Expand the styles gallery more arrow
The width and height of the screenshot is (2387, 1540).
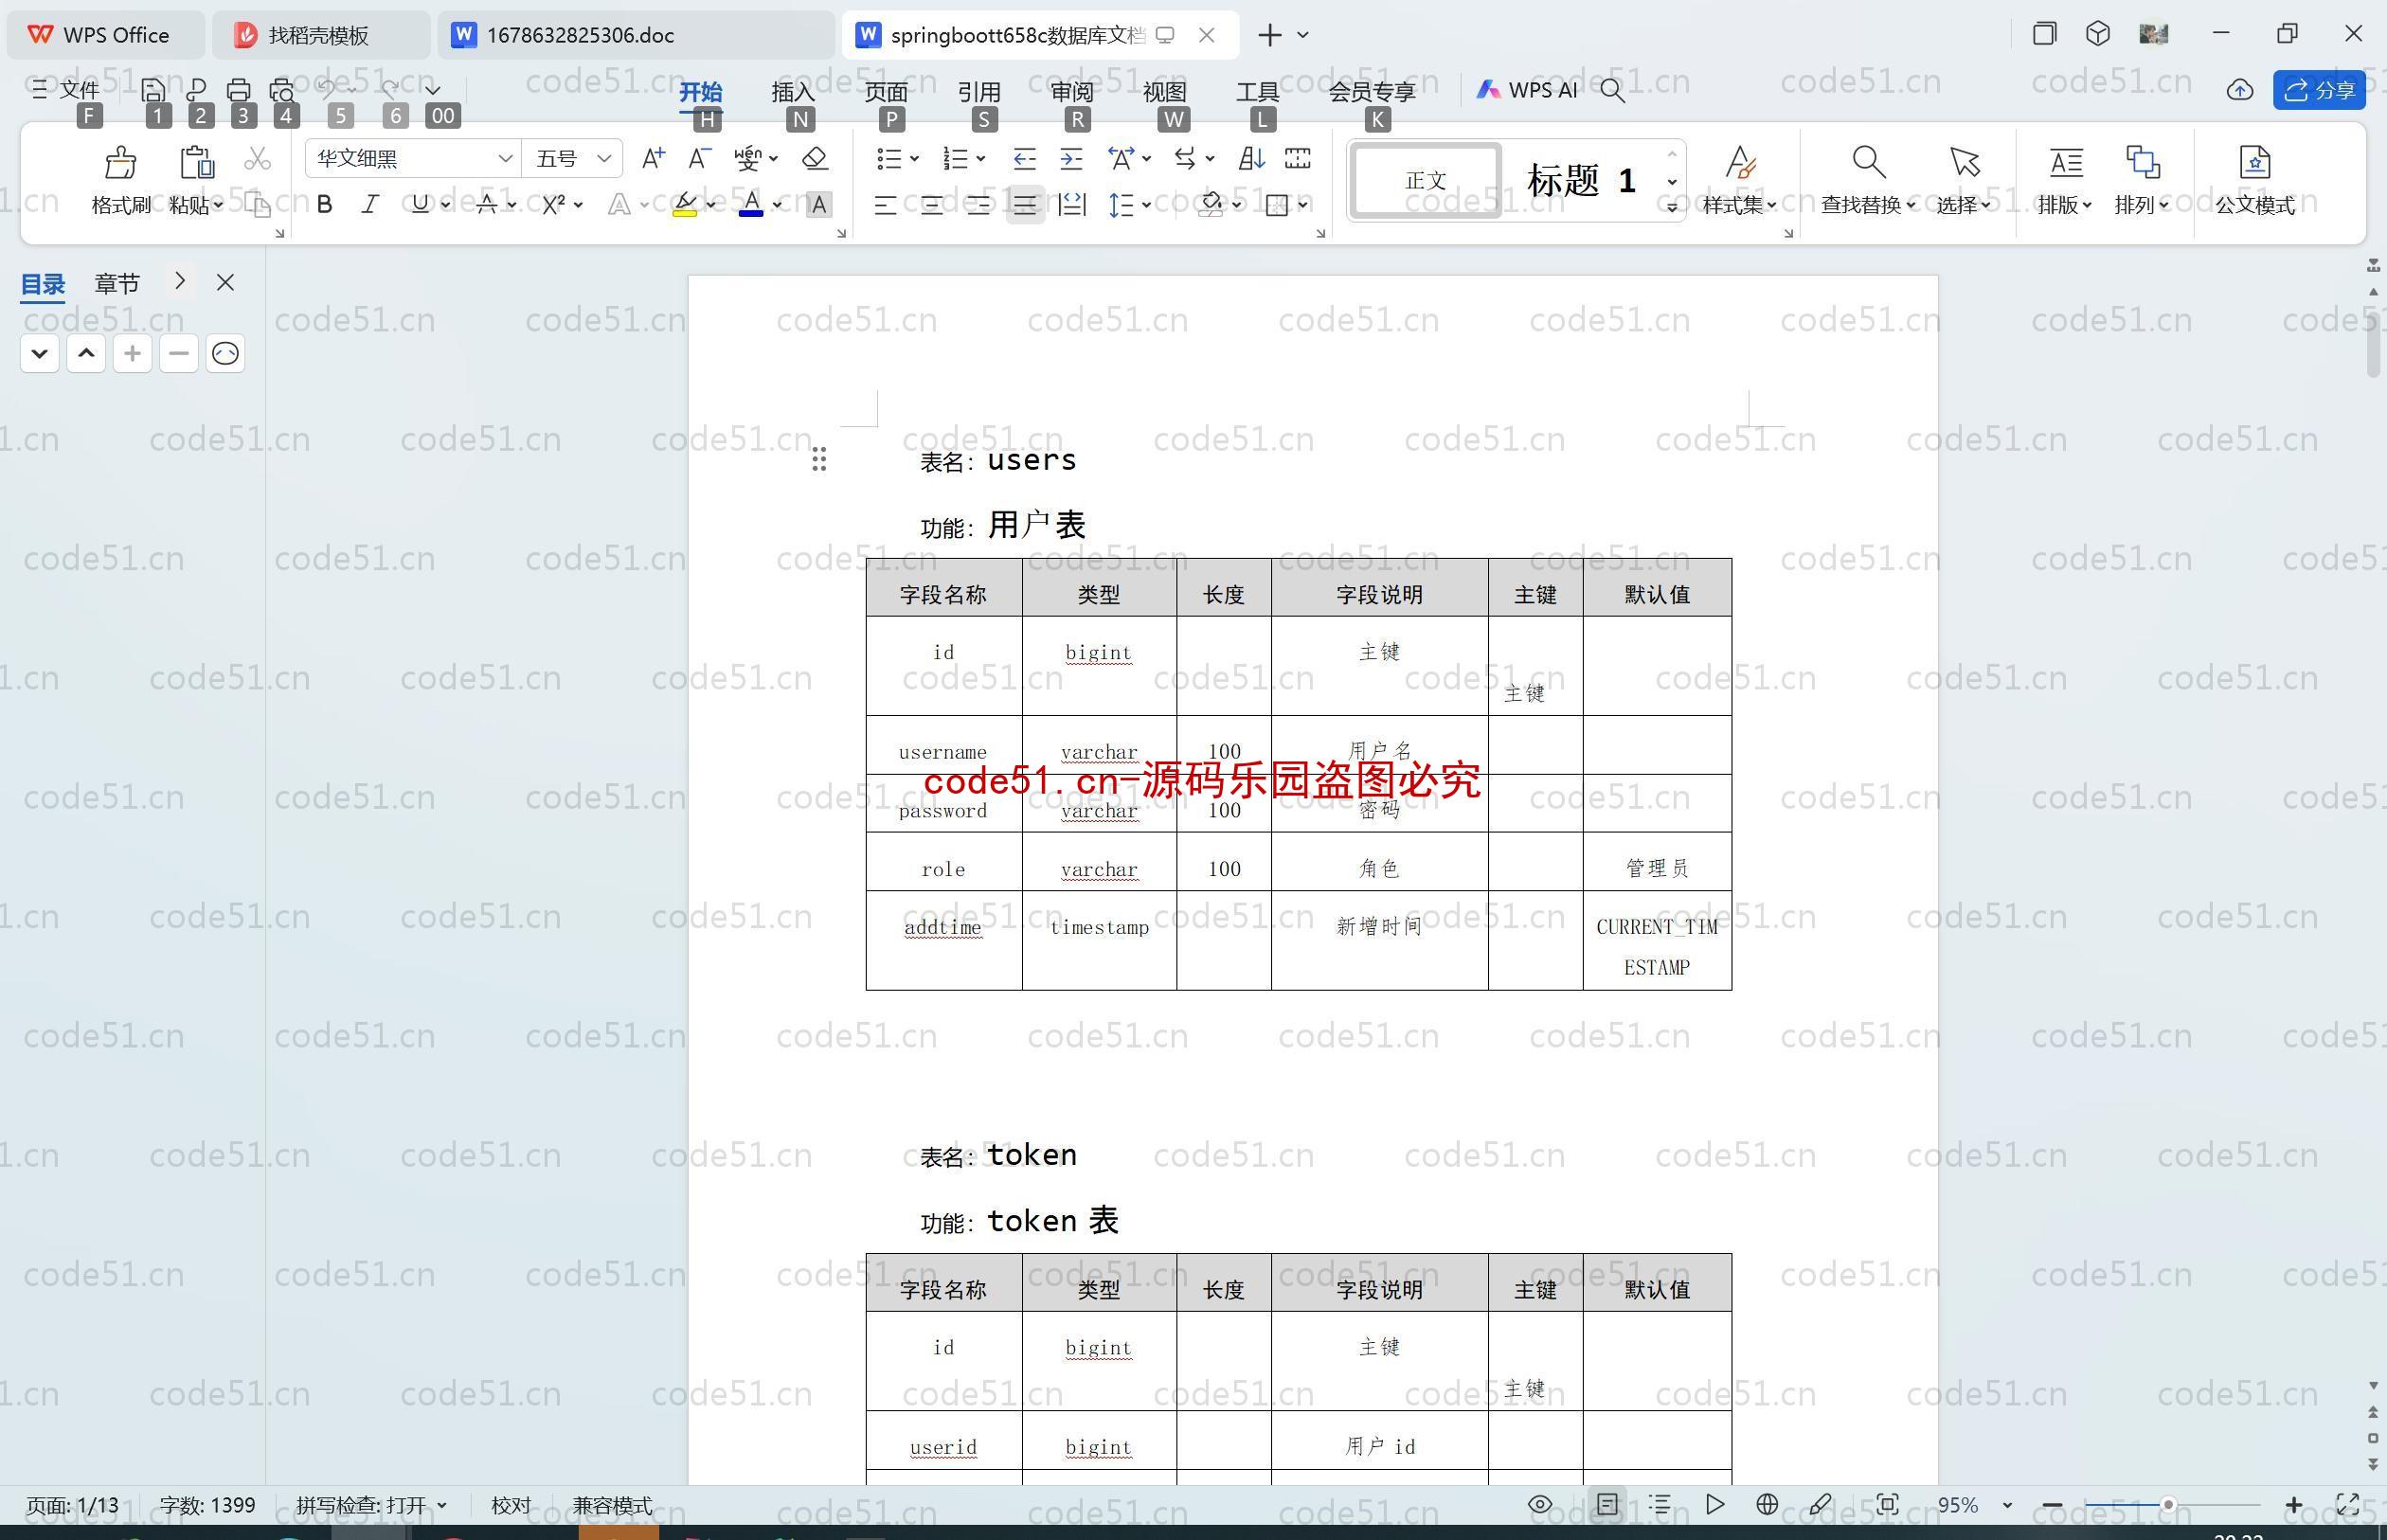1672,207
